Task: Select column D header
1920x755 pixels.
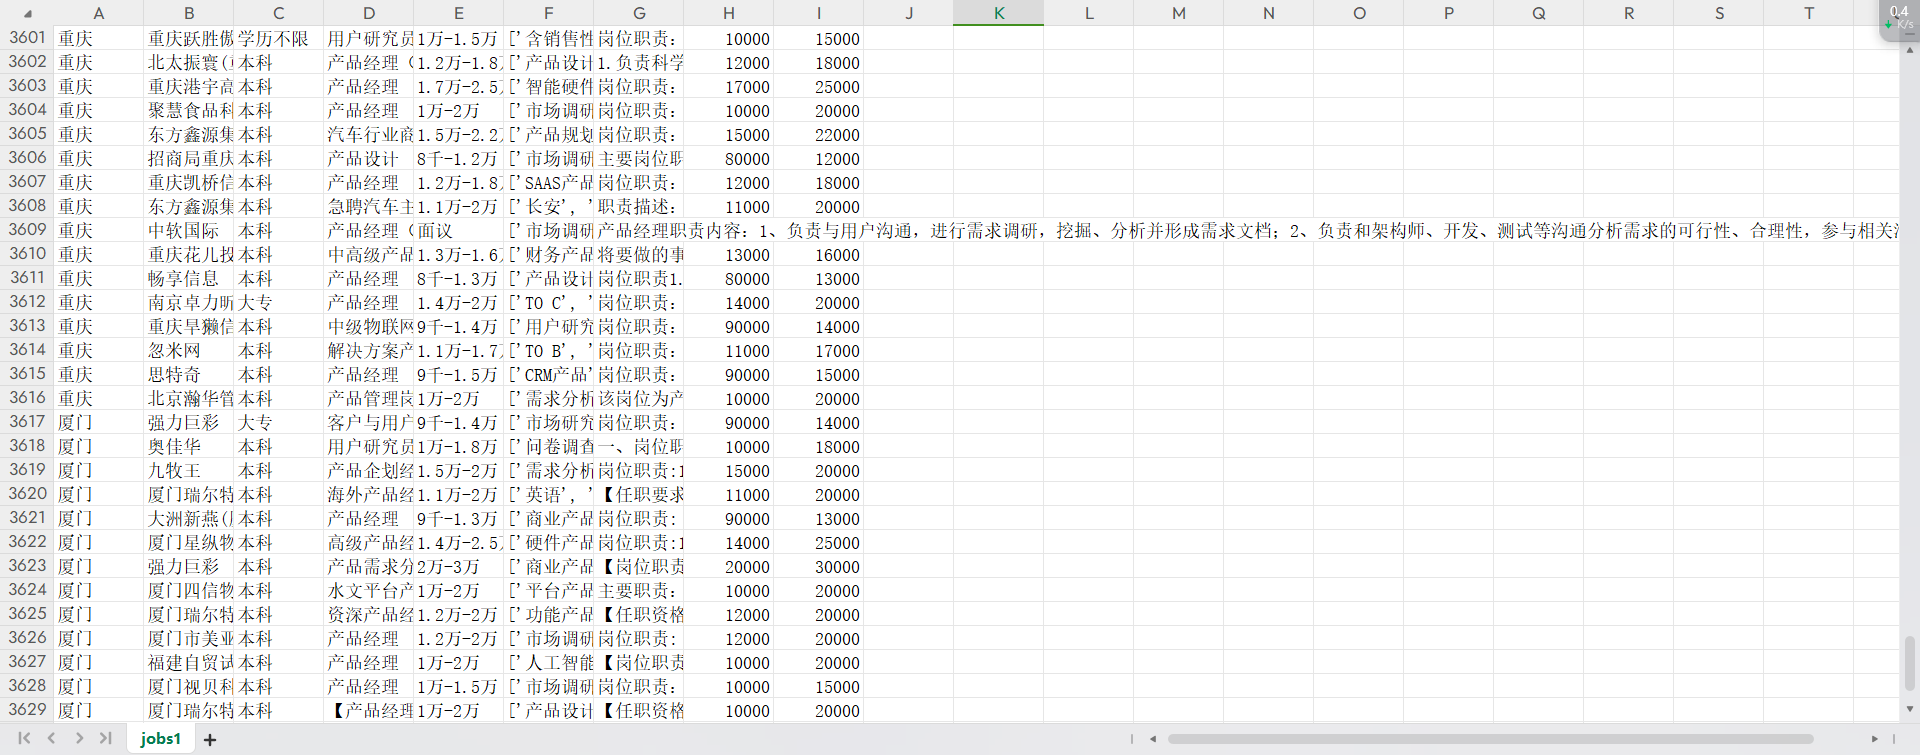Action: (368, 13)
